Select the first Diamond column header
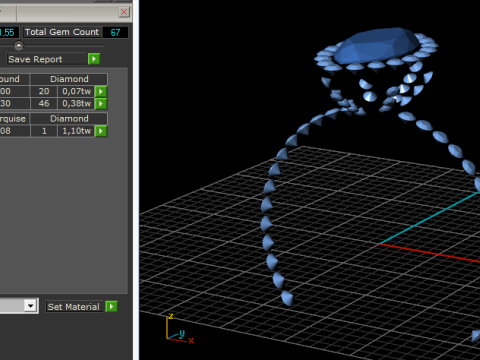The width and height of the screenshot is (480, 360). tap(69, 79)
